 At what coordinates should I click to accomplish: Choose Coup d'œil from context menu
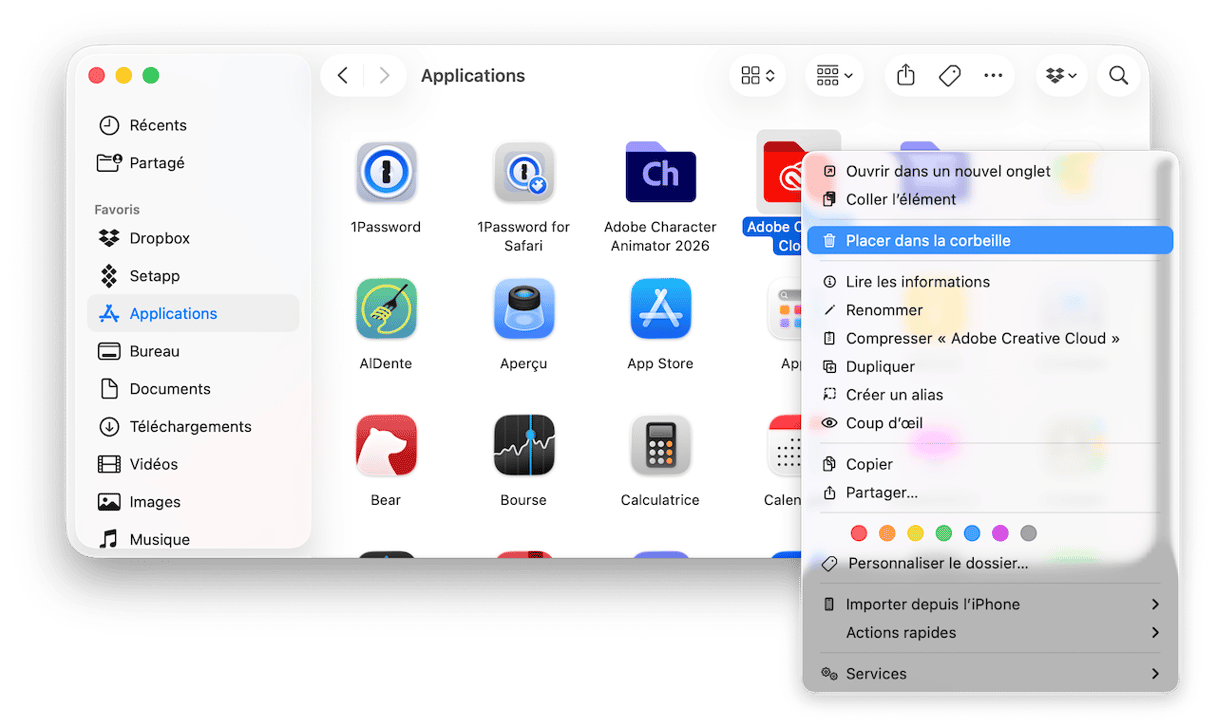click(x=990, y=423)
